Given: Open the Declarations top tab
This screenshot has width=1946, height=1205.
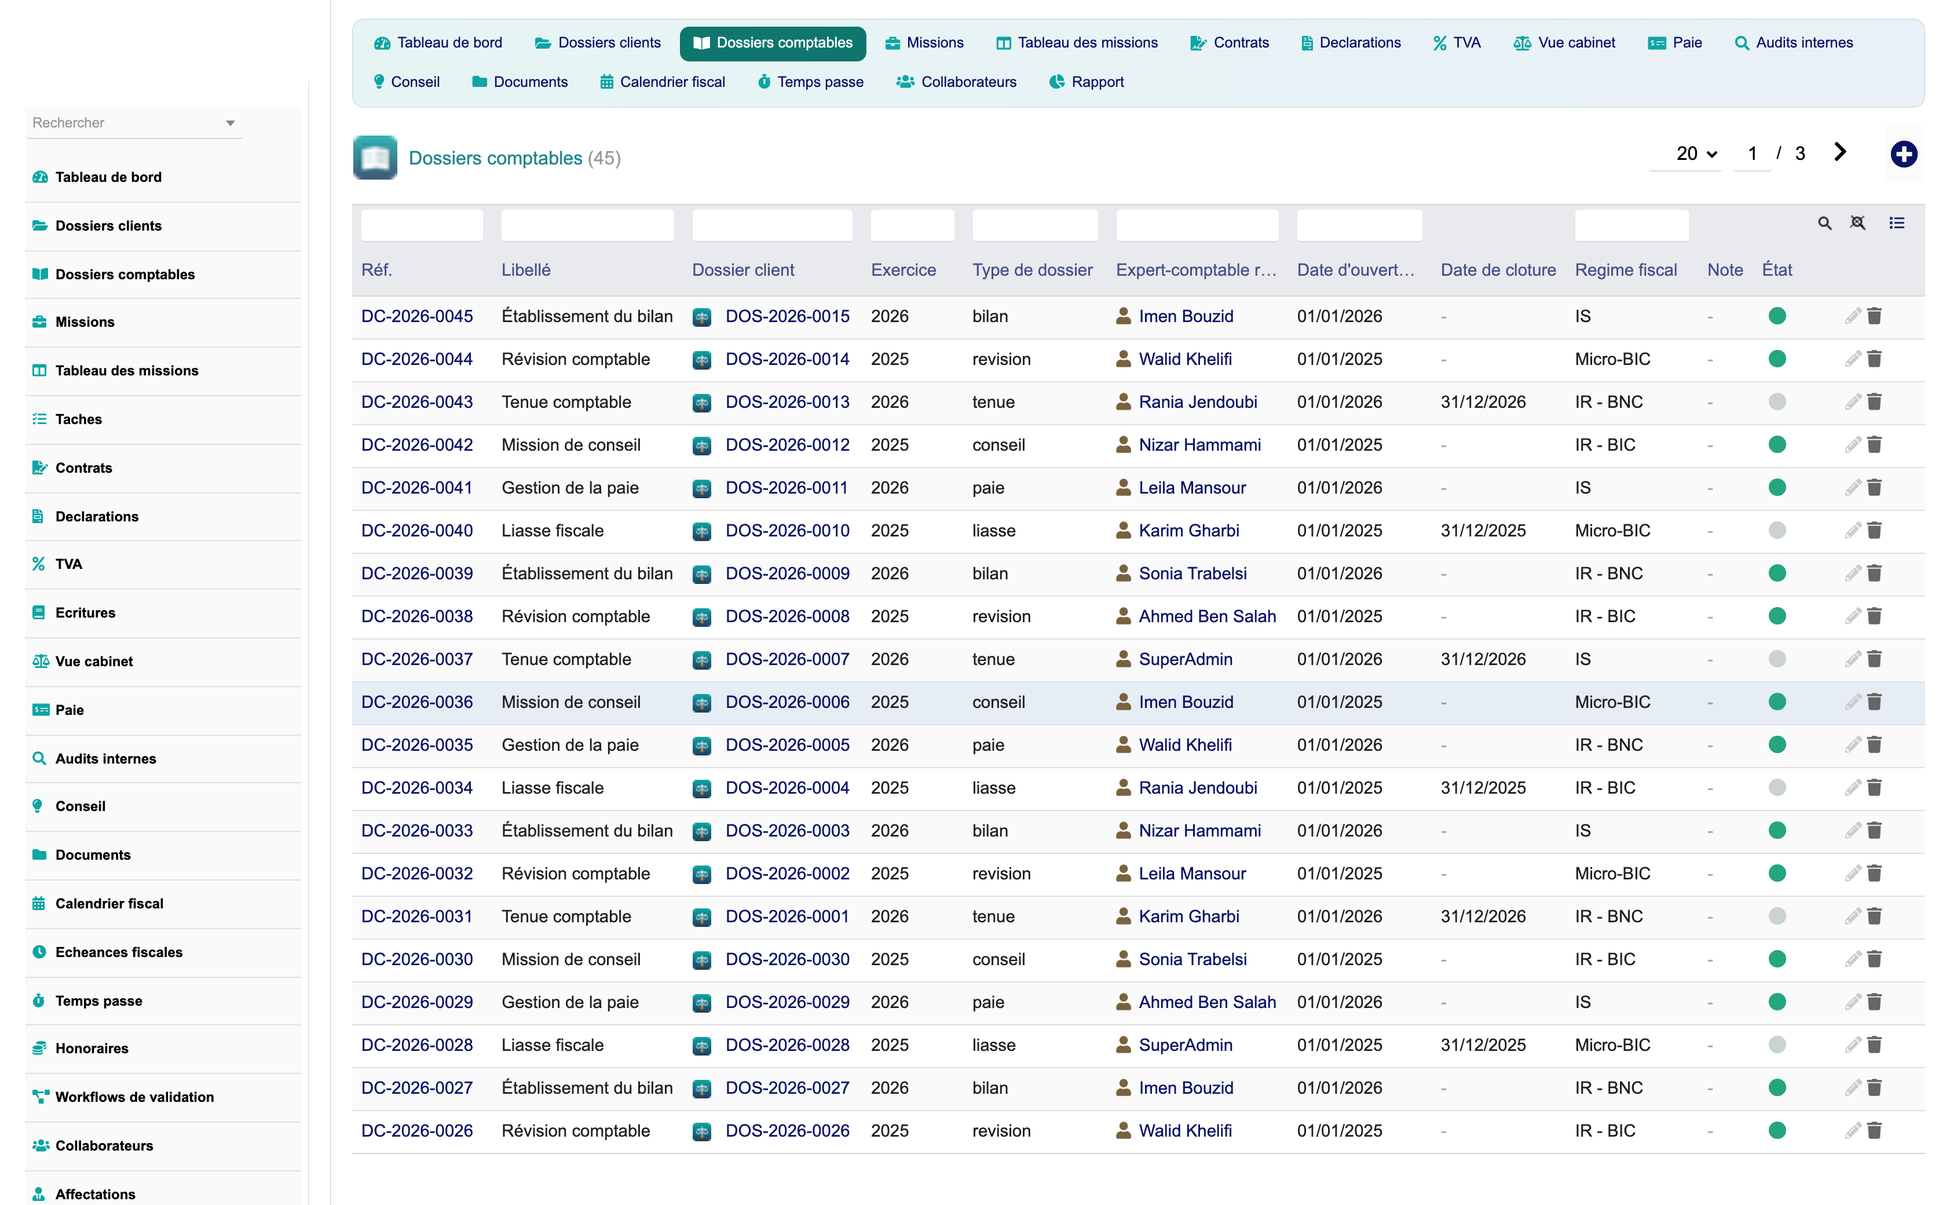Looking at the screenshot, I should point(1350,43).
